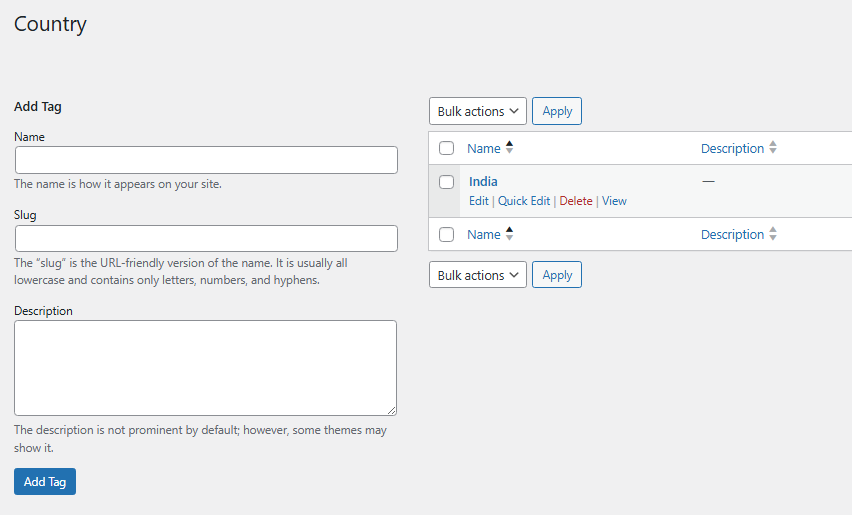Click Edit under India
The width and height of the screenshot is (852, 515).
coord(479,201)
